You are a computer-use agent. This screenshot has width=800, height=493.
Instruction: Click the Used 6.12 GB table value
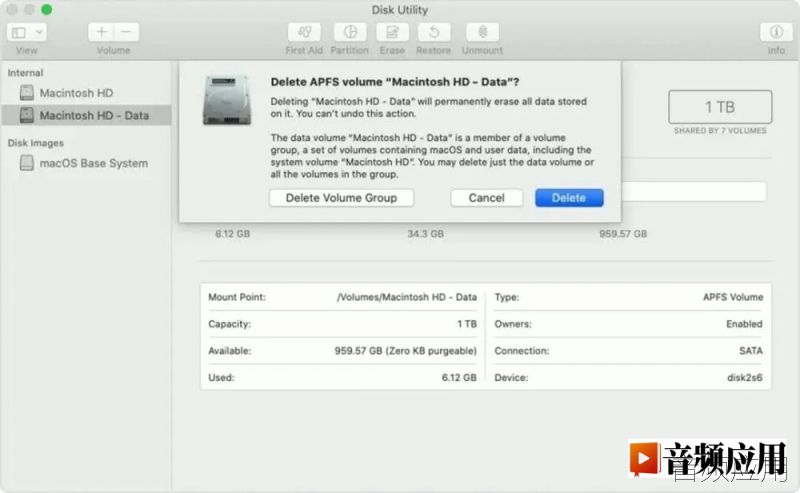coord(459,378)
